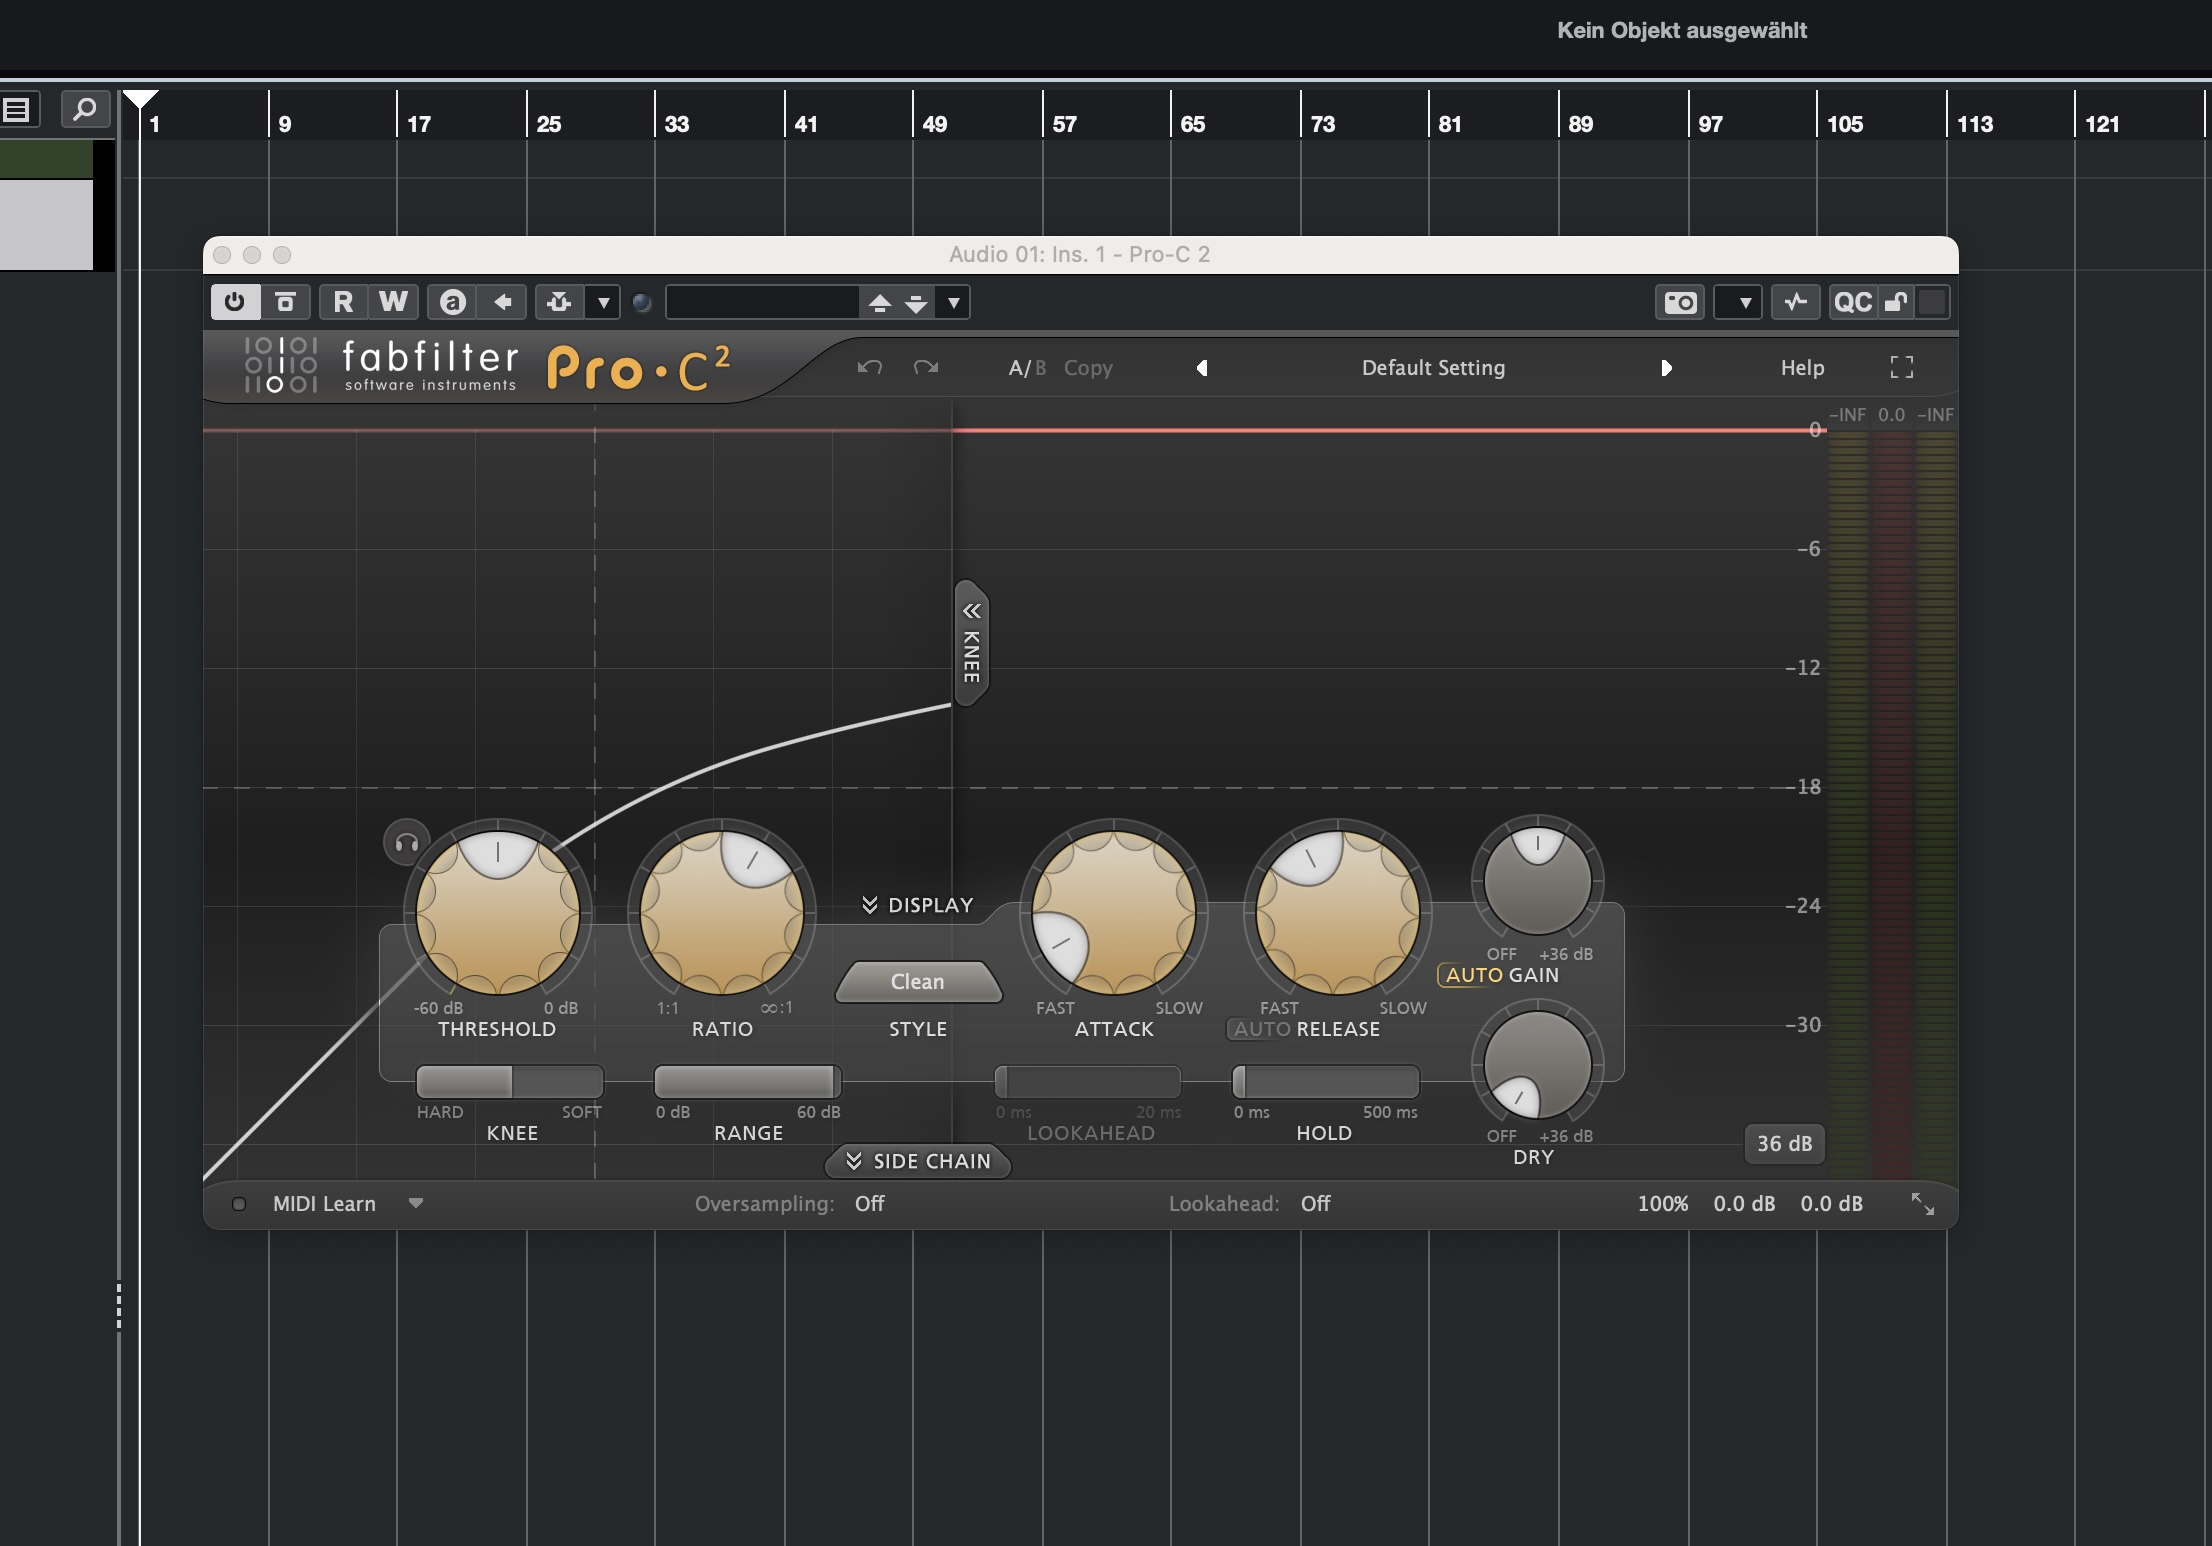Select next preset with right arrow
The width and height of the screenshot is (2212, 1546).
click(x=1666, y=368)
